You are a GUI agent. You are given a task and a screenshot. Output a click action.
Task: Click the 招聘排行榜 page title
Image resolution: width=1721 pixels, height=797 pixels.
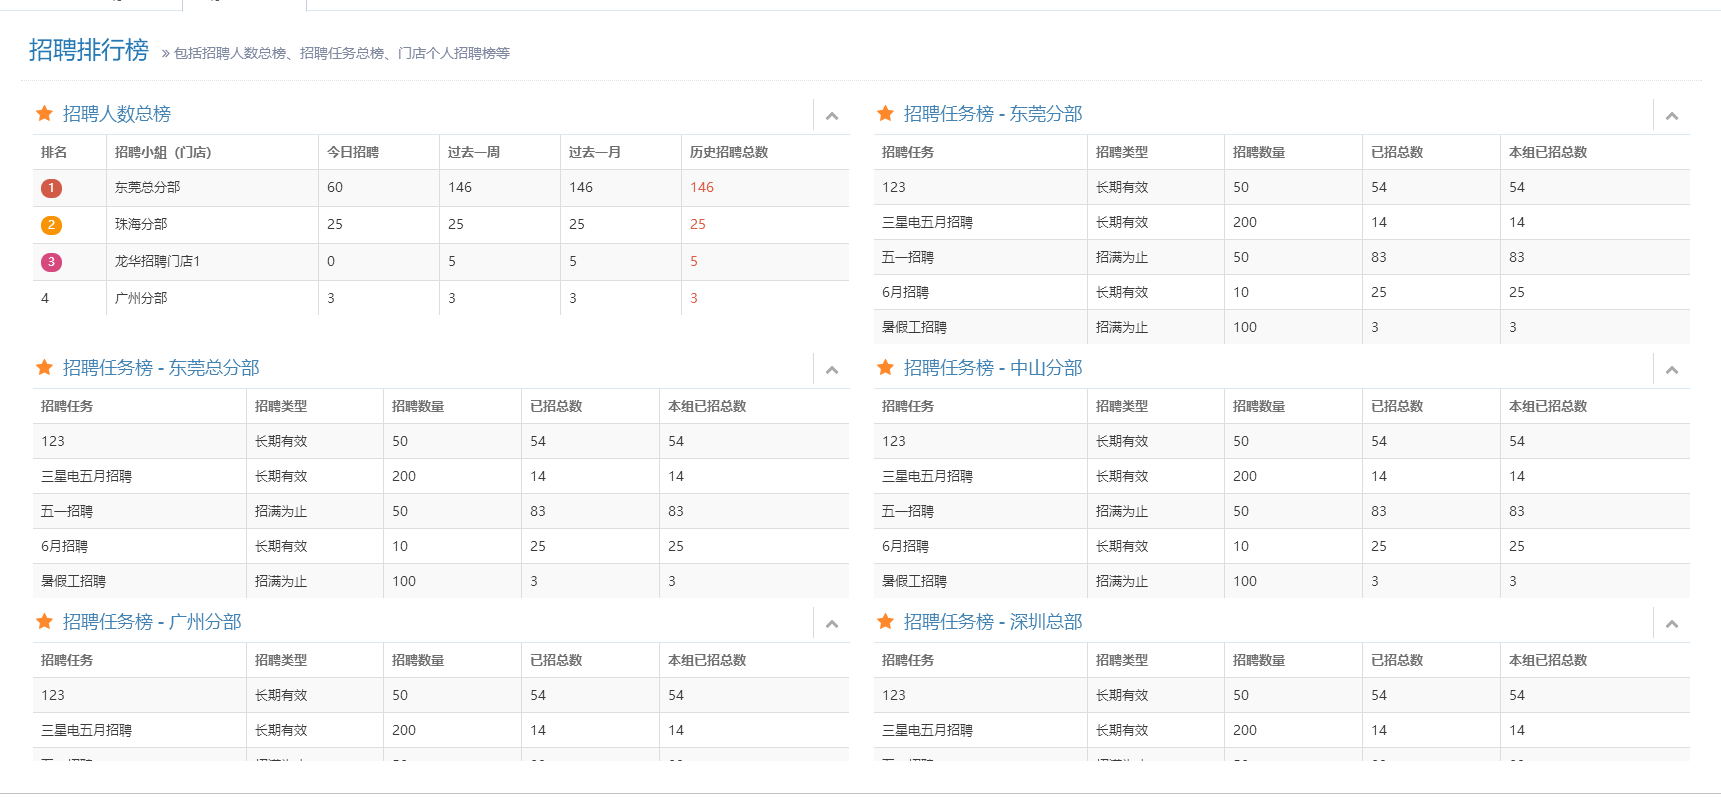pyautogui.click(x=89, y=50)
